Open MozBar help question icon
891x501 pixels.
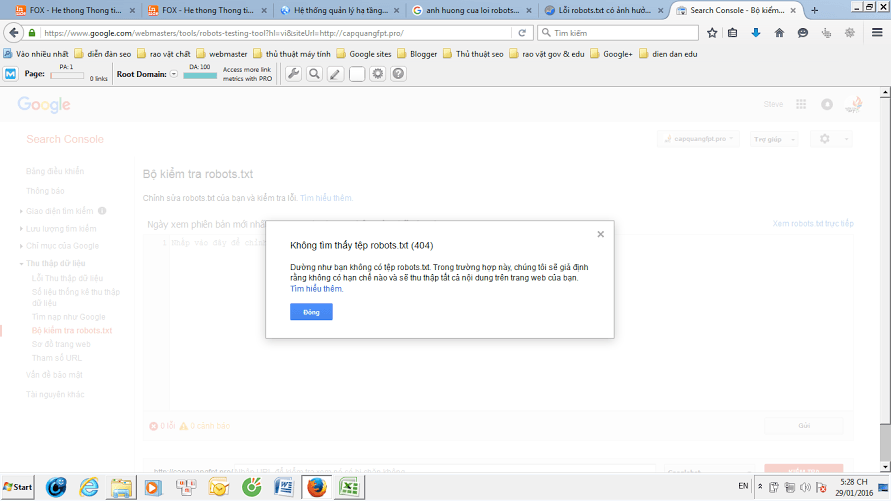pos(398,74)
